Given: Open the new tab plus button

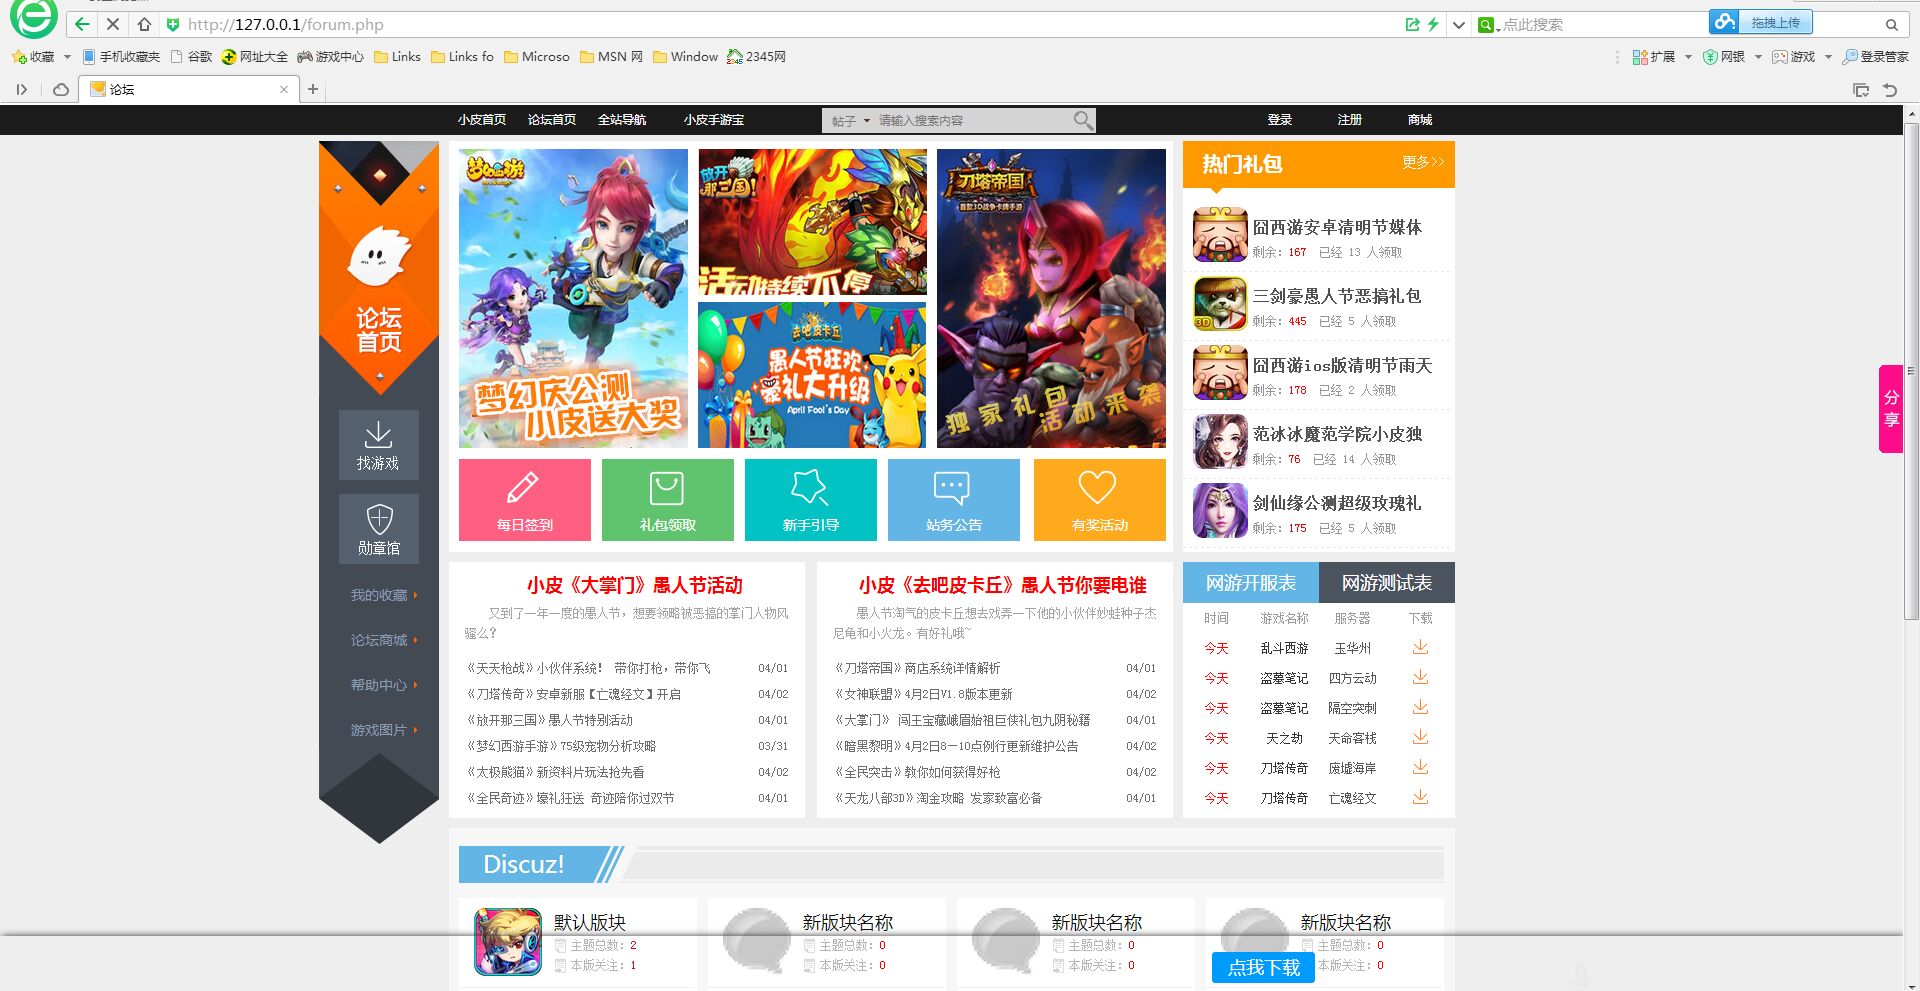Looking at the screenshot, I should pyautogui.click(x=313, y=89).
